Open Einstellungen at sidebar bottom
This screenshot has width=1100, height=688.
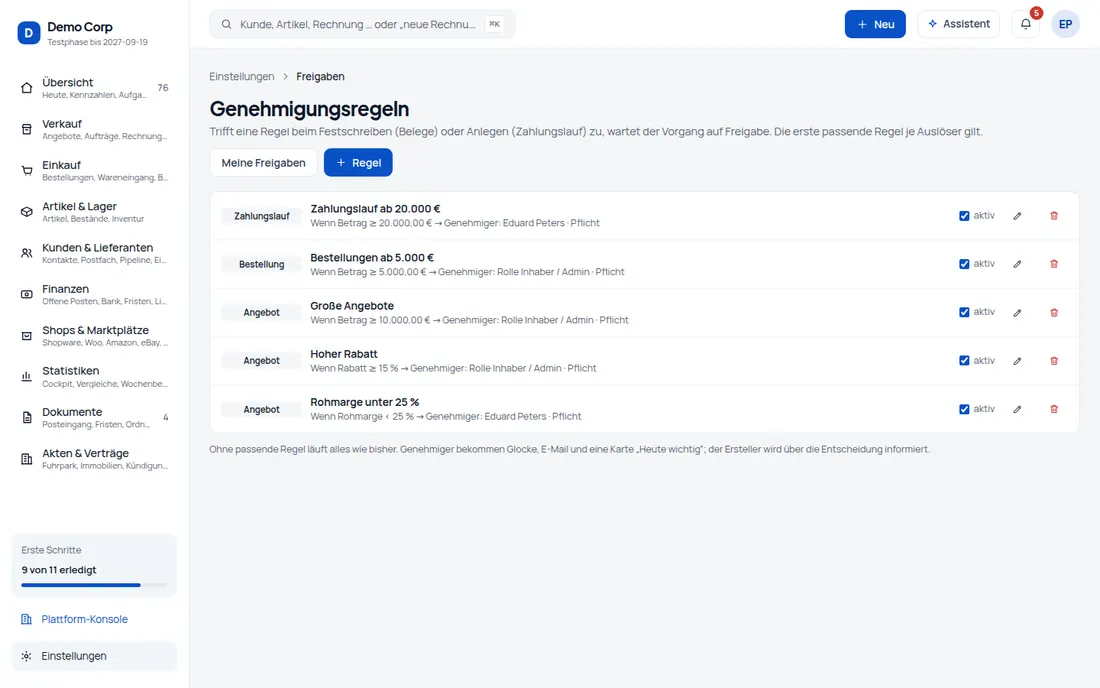point(94,656)
